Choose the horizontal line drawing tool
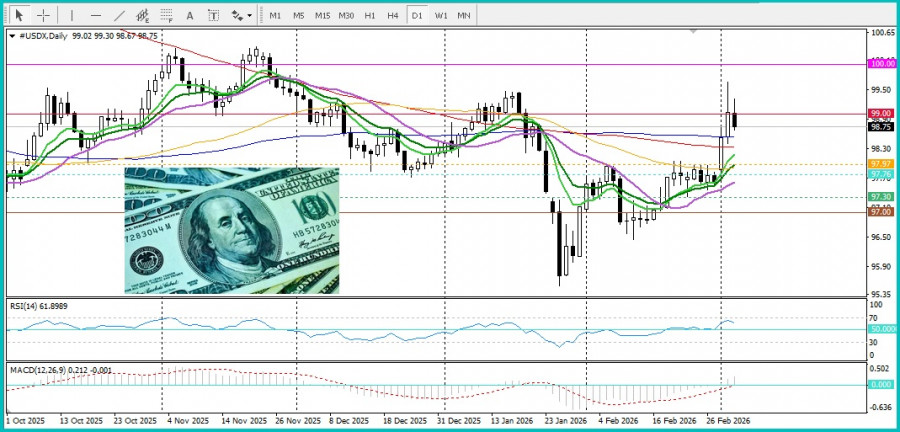The width and height of the screenshot is (900, 432). click(x=96, y=15)
